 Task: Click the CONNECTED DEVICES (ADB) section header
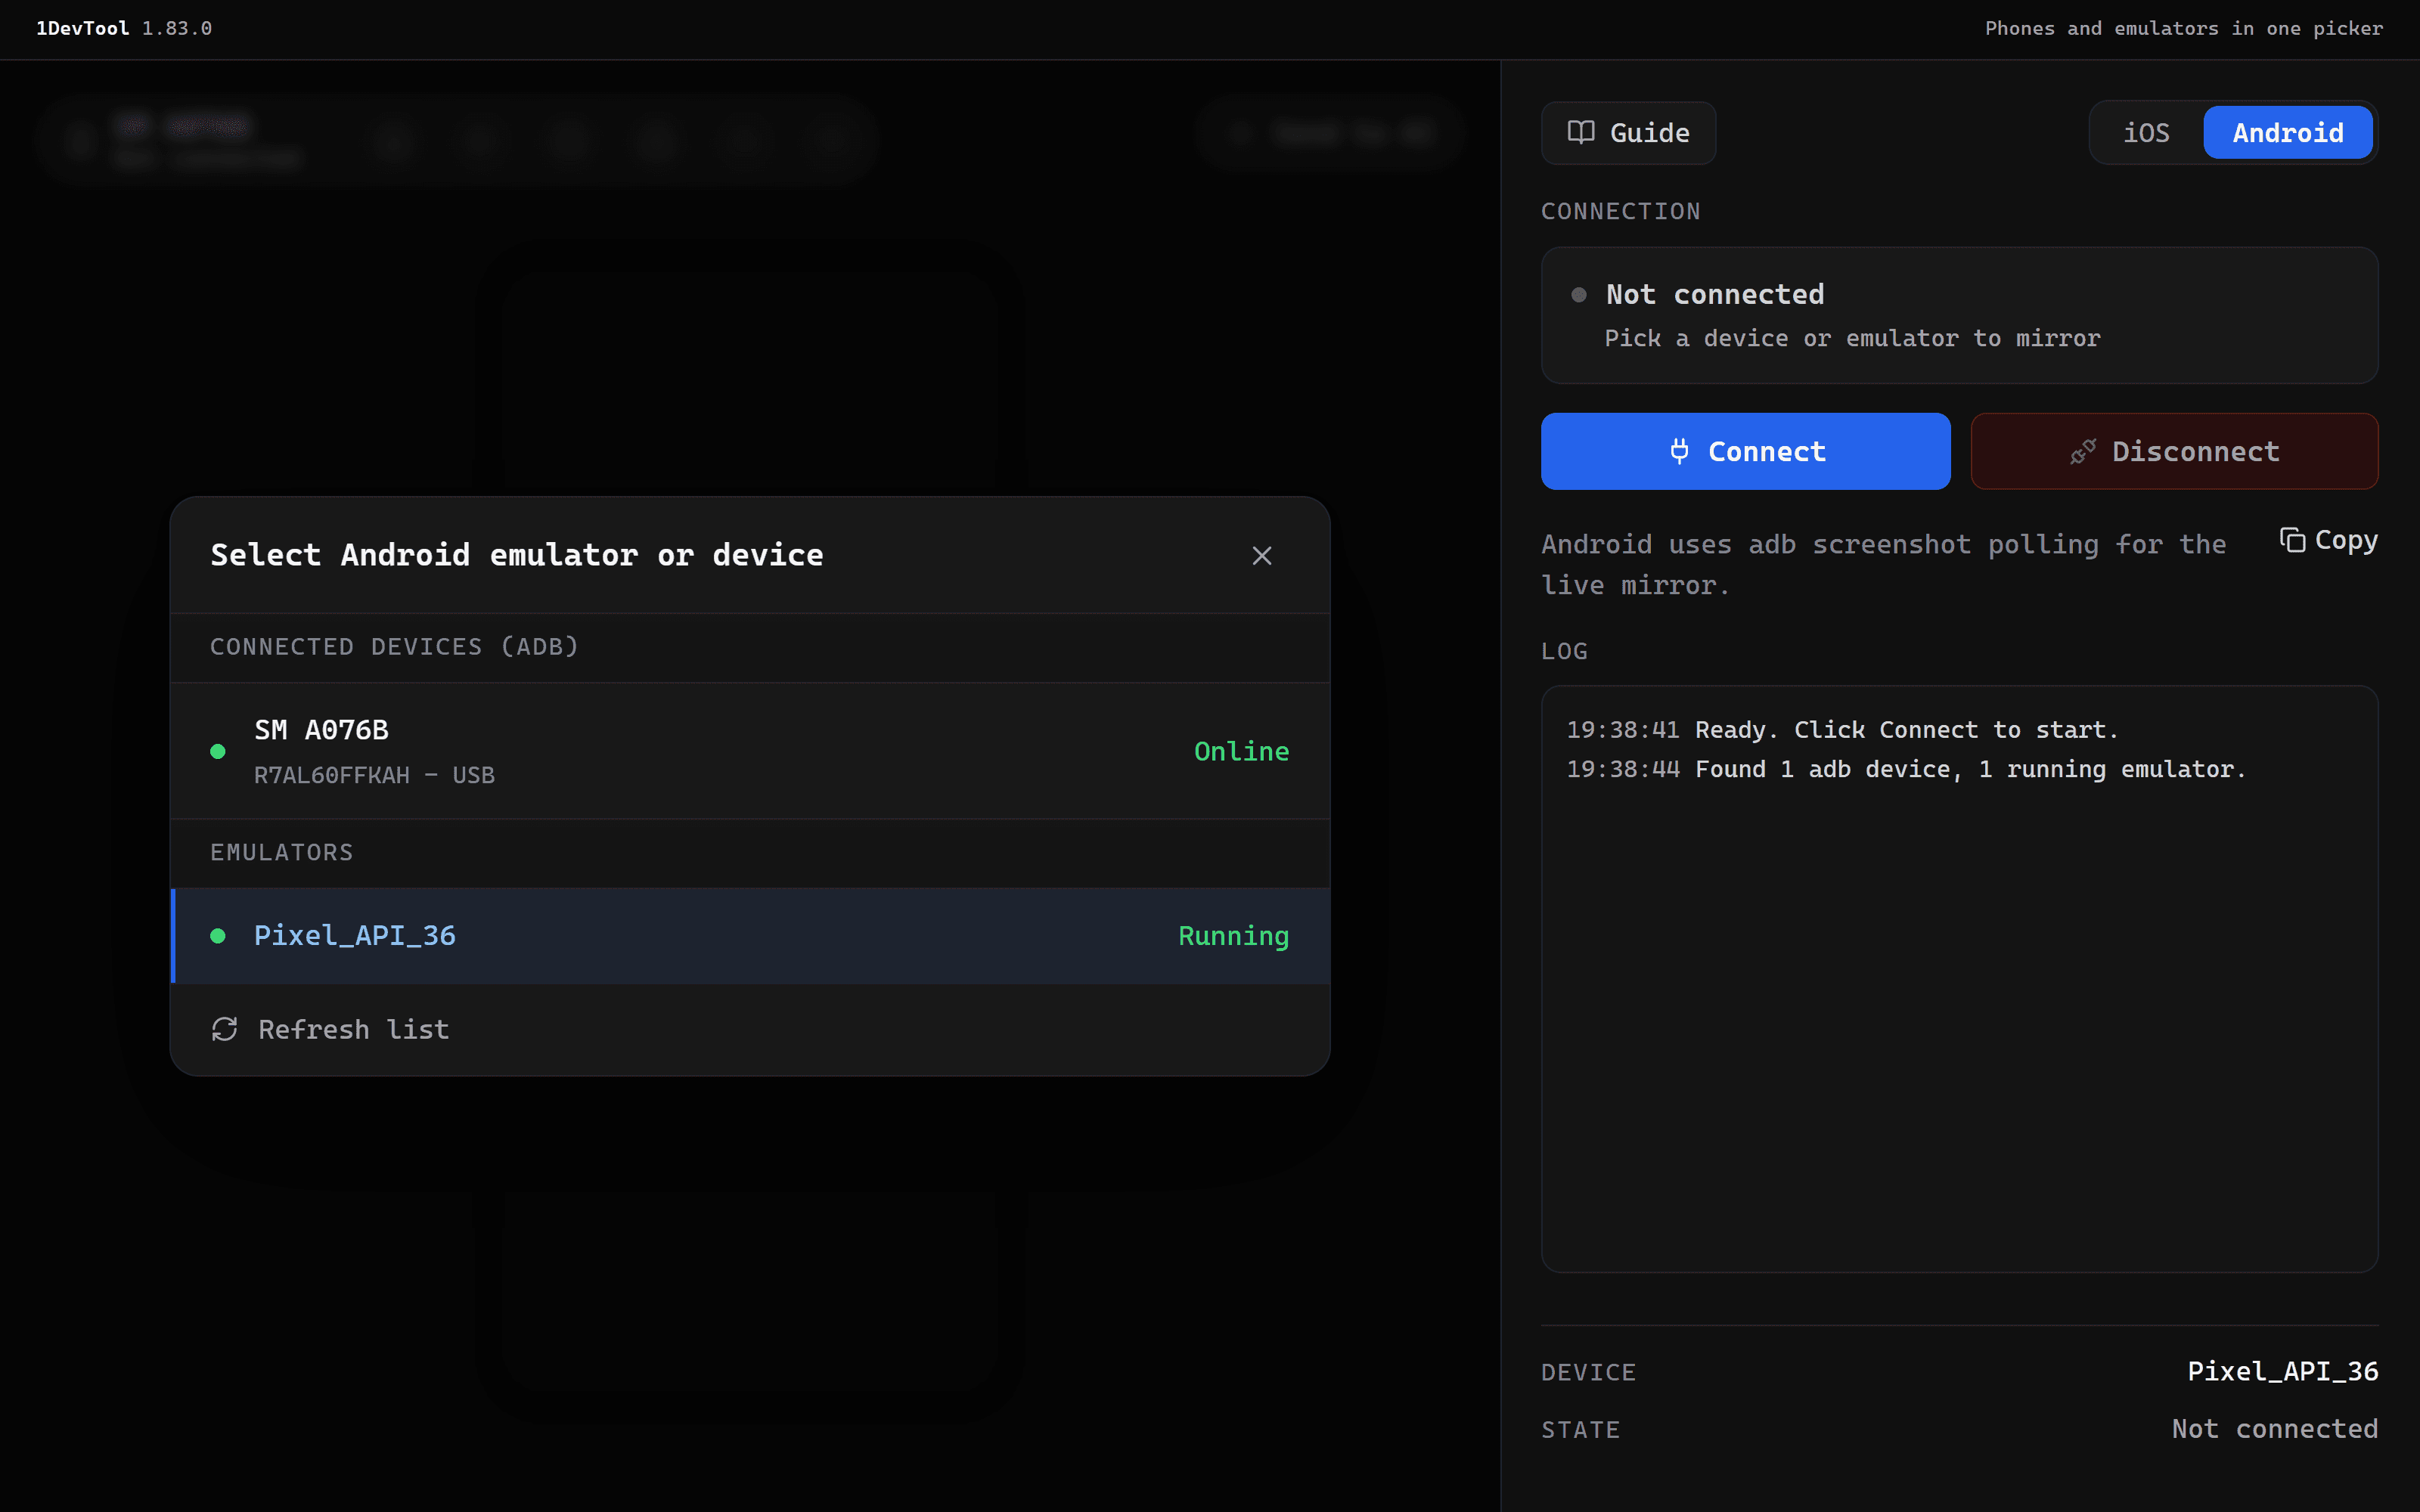pyautogui.click(x=394, y=647)
